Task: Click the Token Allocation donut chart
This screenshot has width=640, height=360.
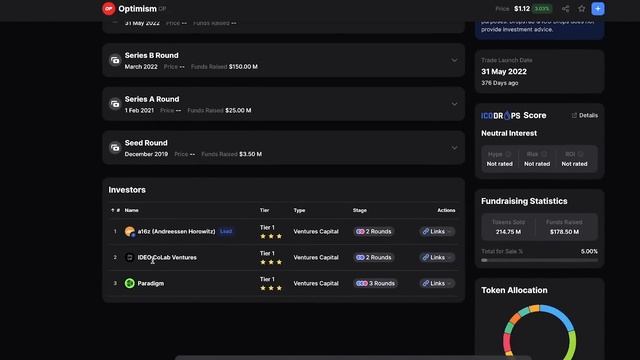Action: [x=539, y=332]
